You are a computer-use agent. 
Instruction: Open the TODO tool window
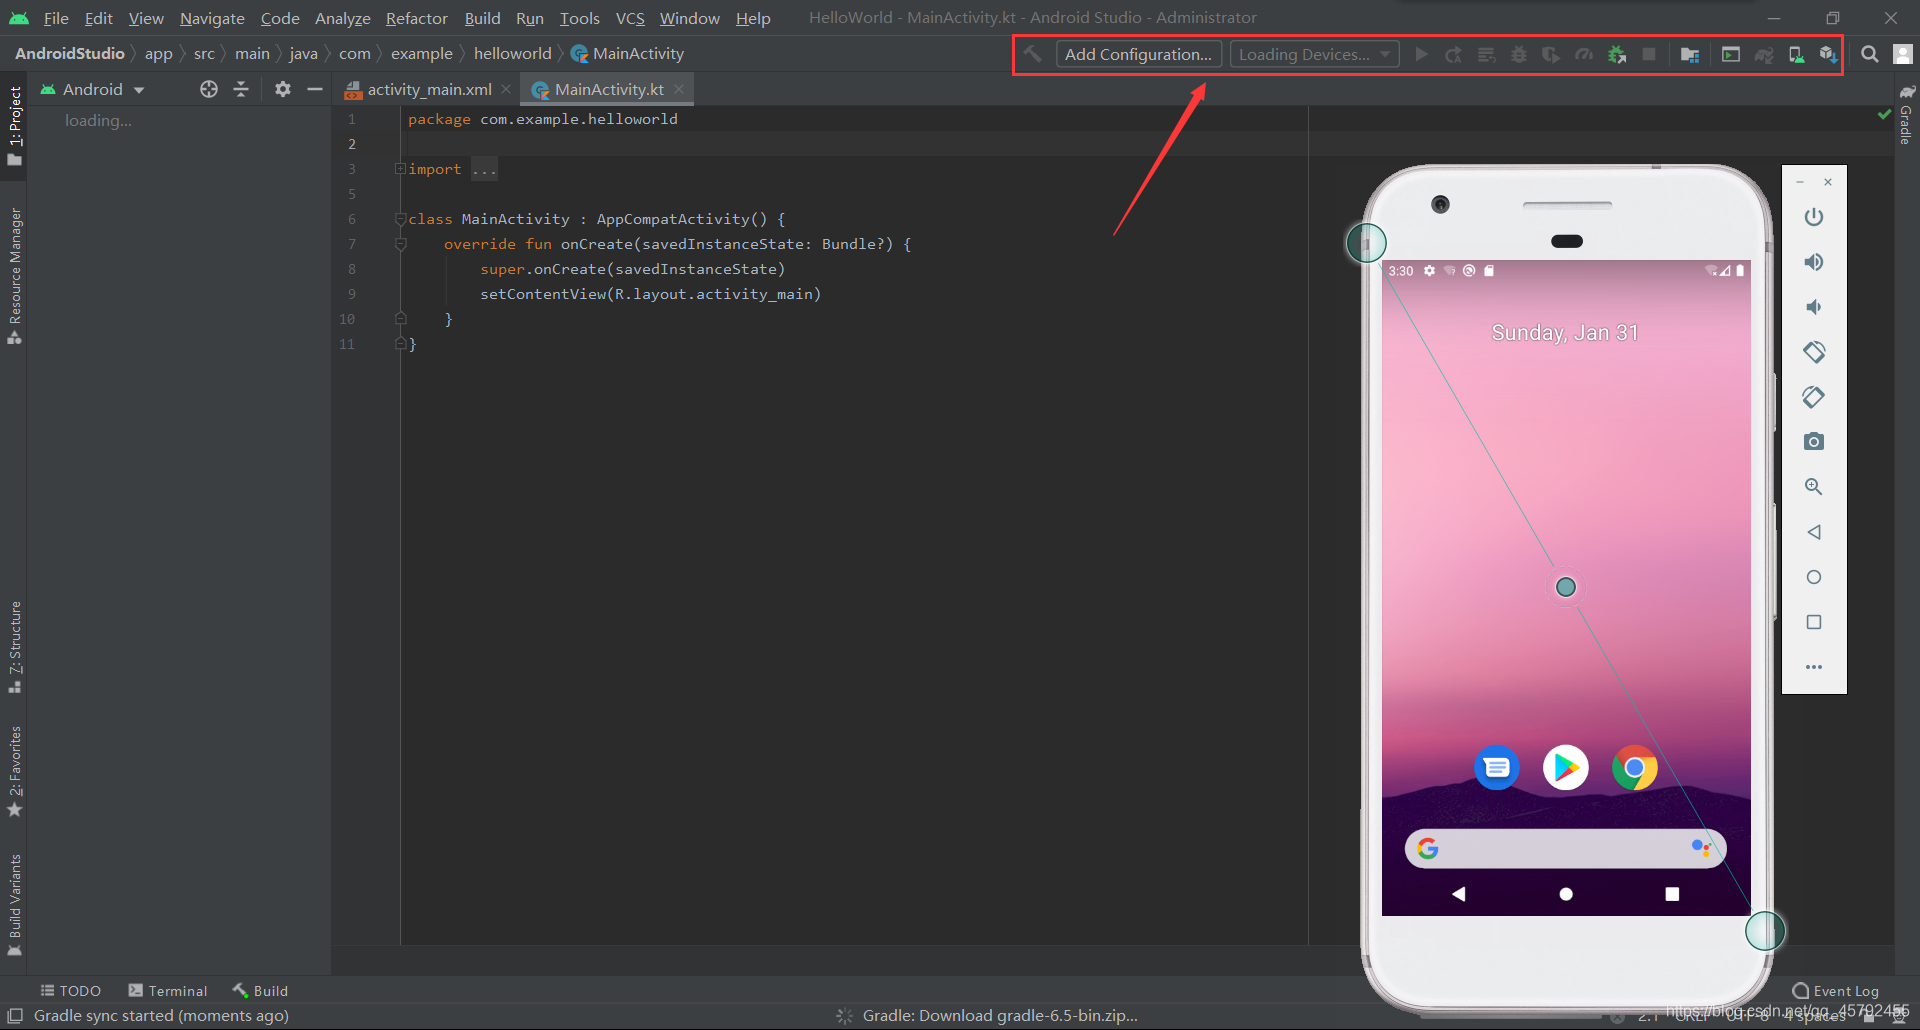pyautogui.click(x=70, y=990)
